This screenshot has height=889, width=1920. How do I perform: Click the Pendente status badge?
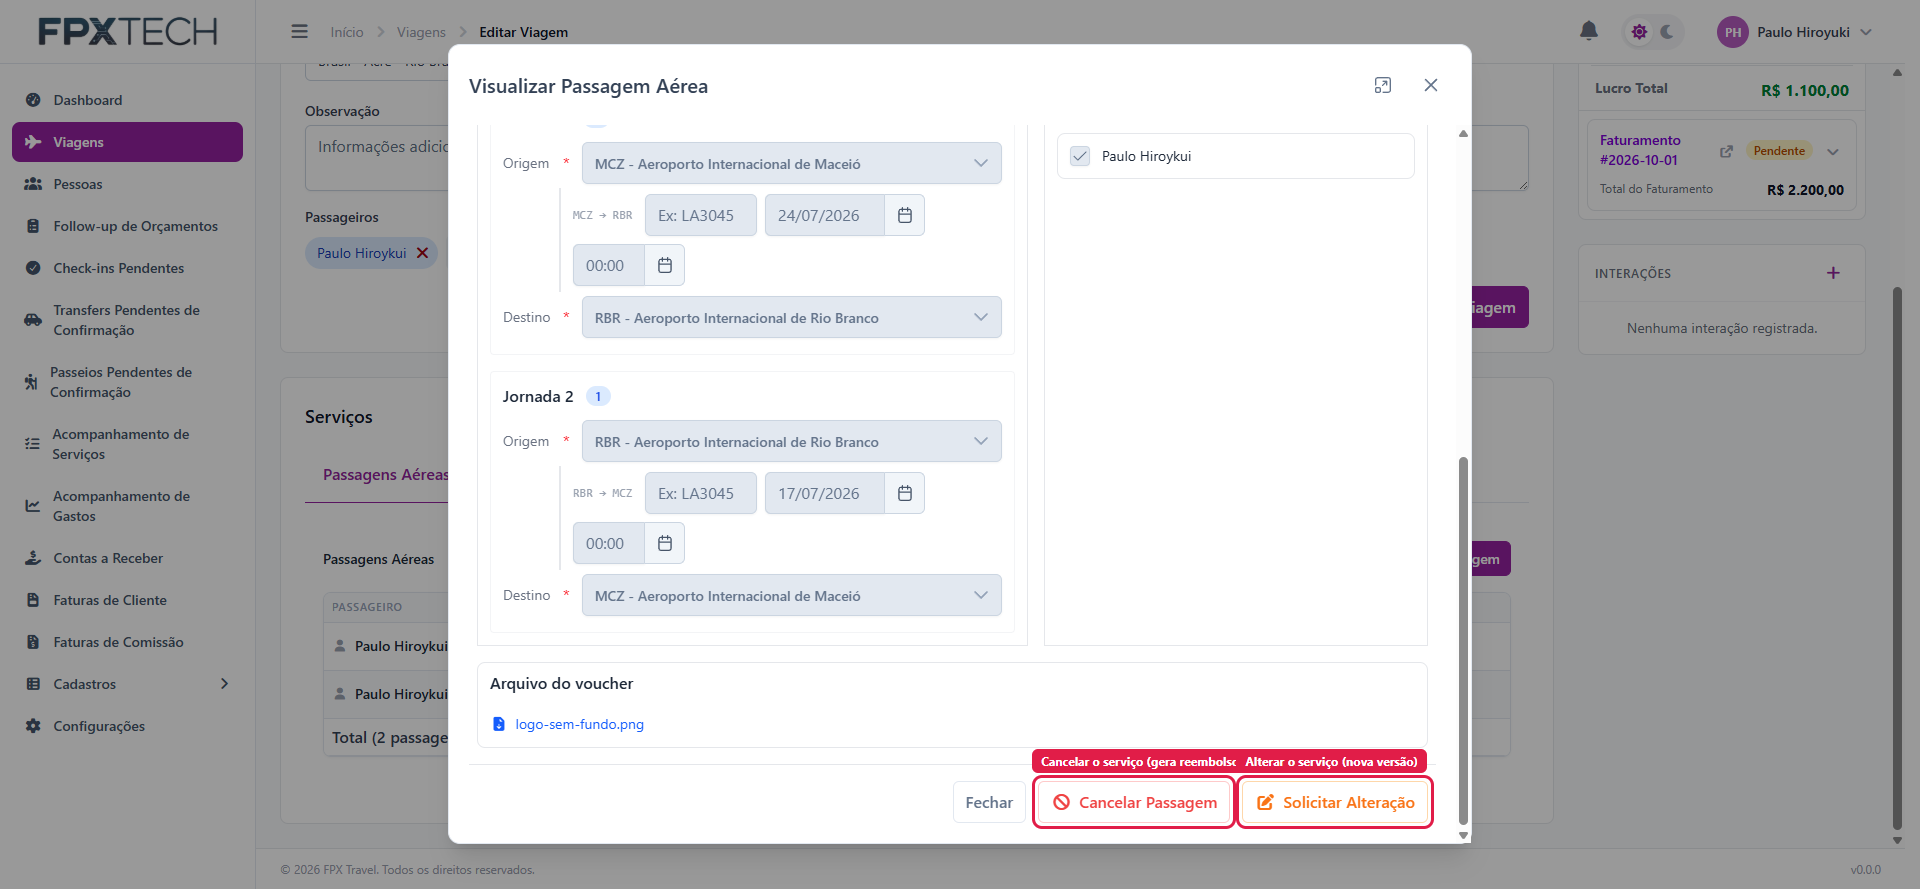1779,151
